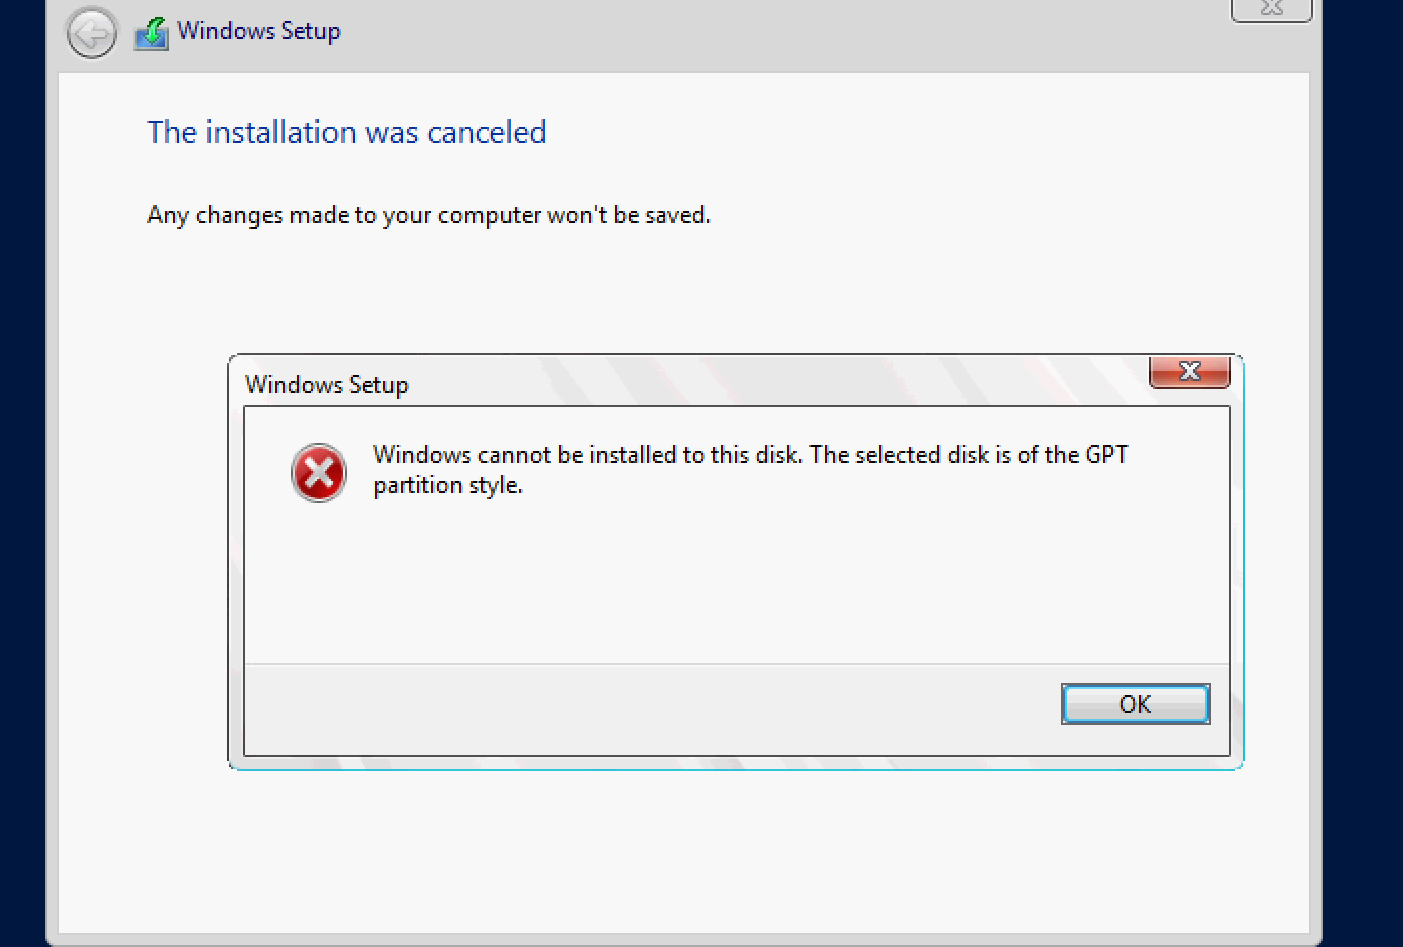Click the word "GPT" in the error message
Image resolution: width=1403 pixels, height=947 pixels.
click(x=1106, y=455)
